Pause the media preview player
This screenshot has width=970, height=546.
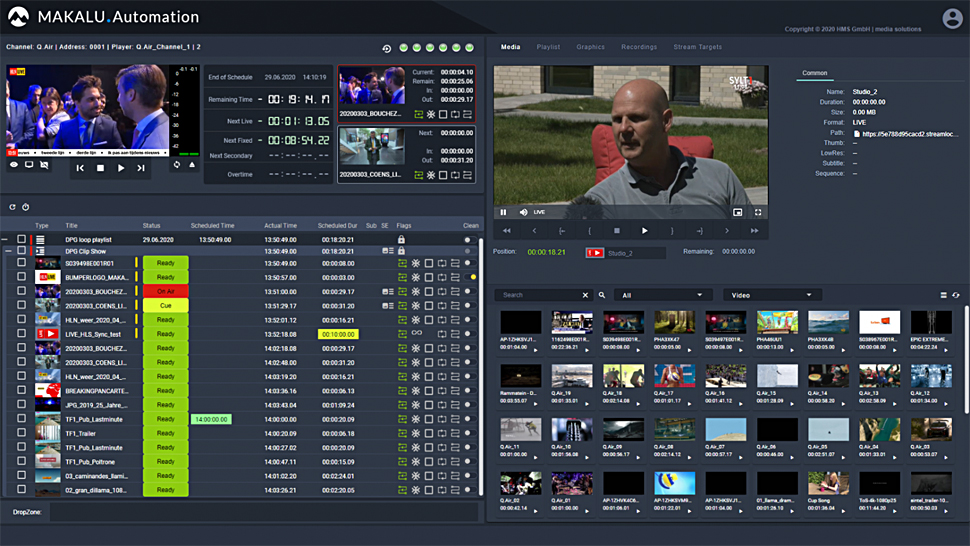[x=503, y=212]
